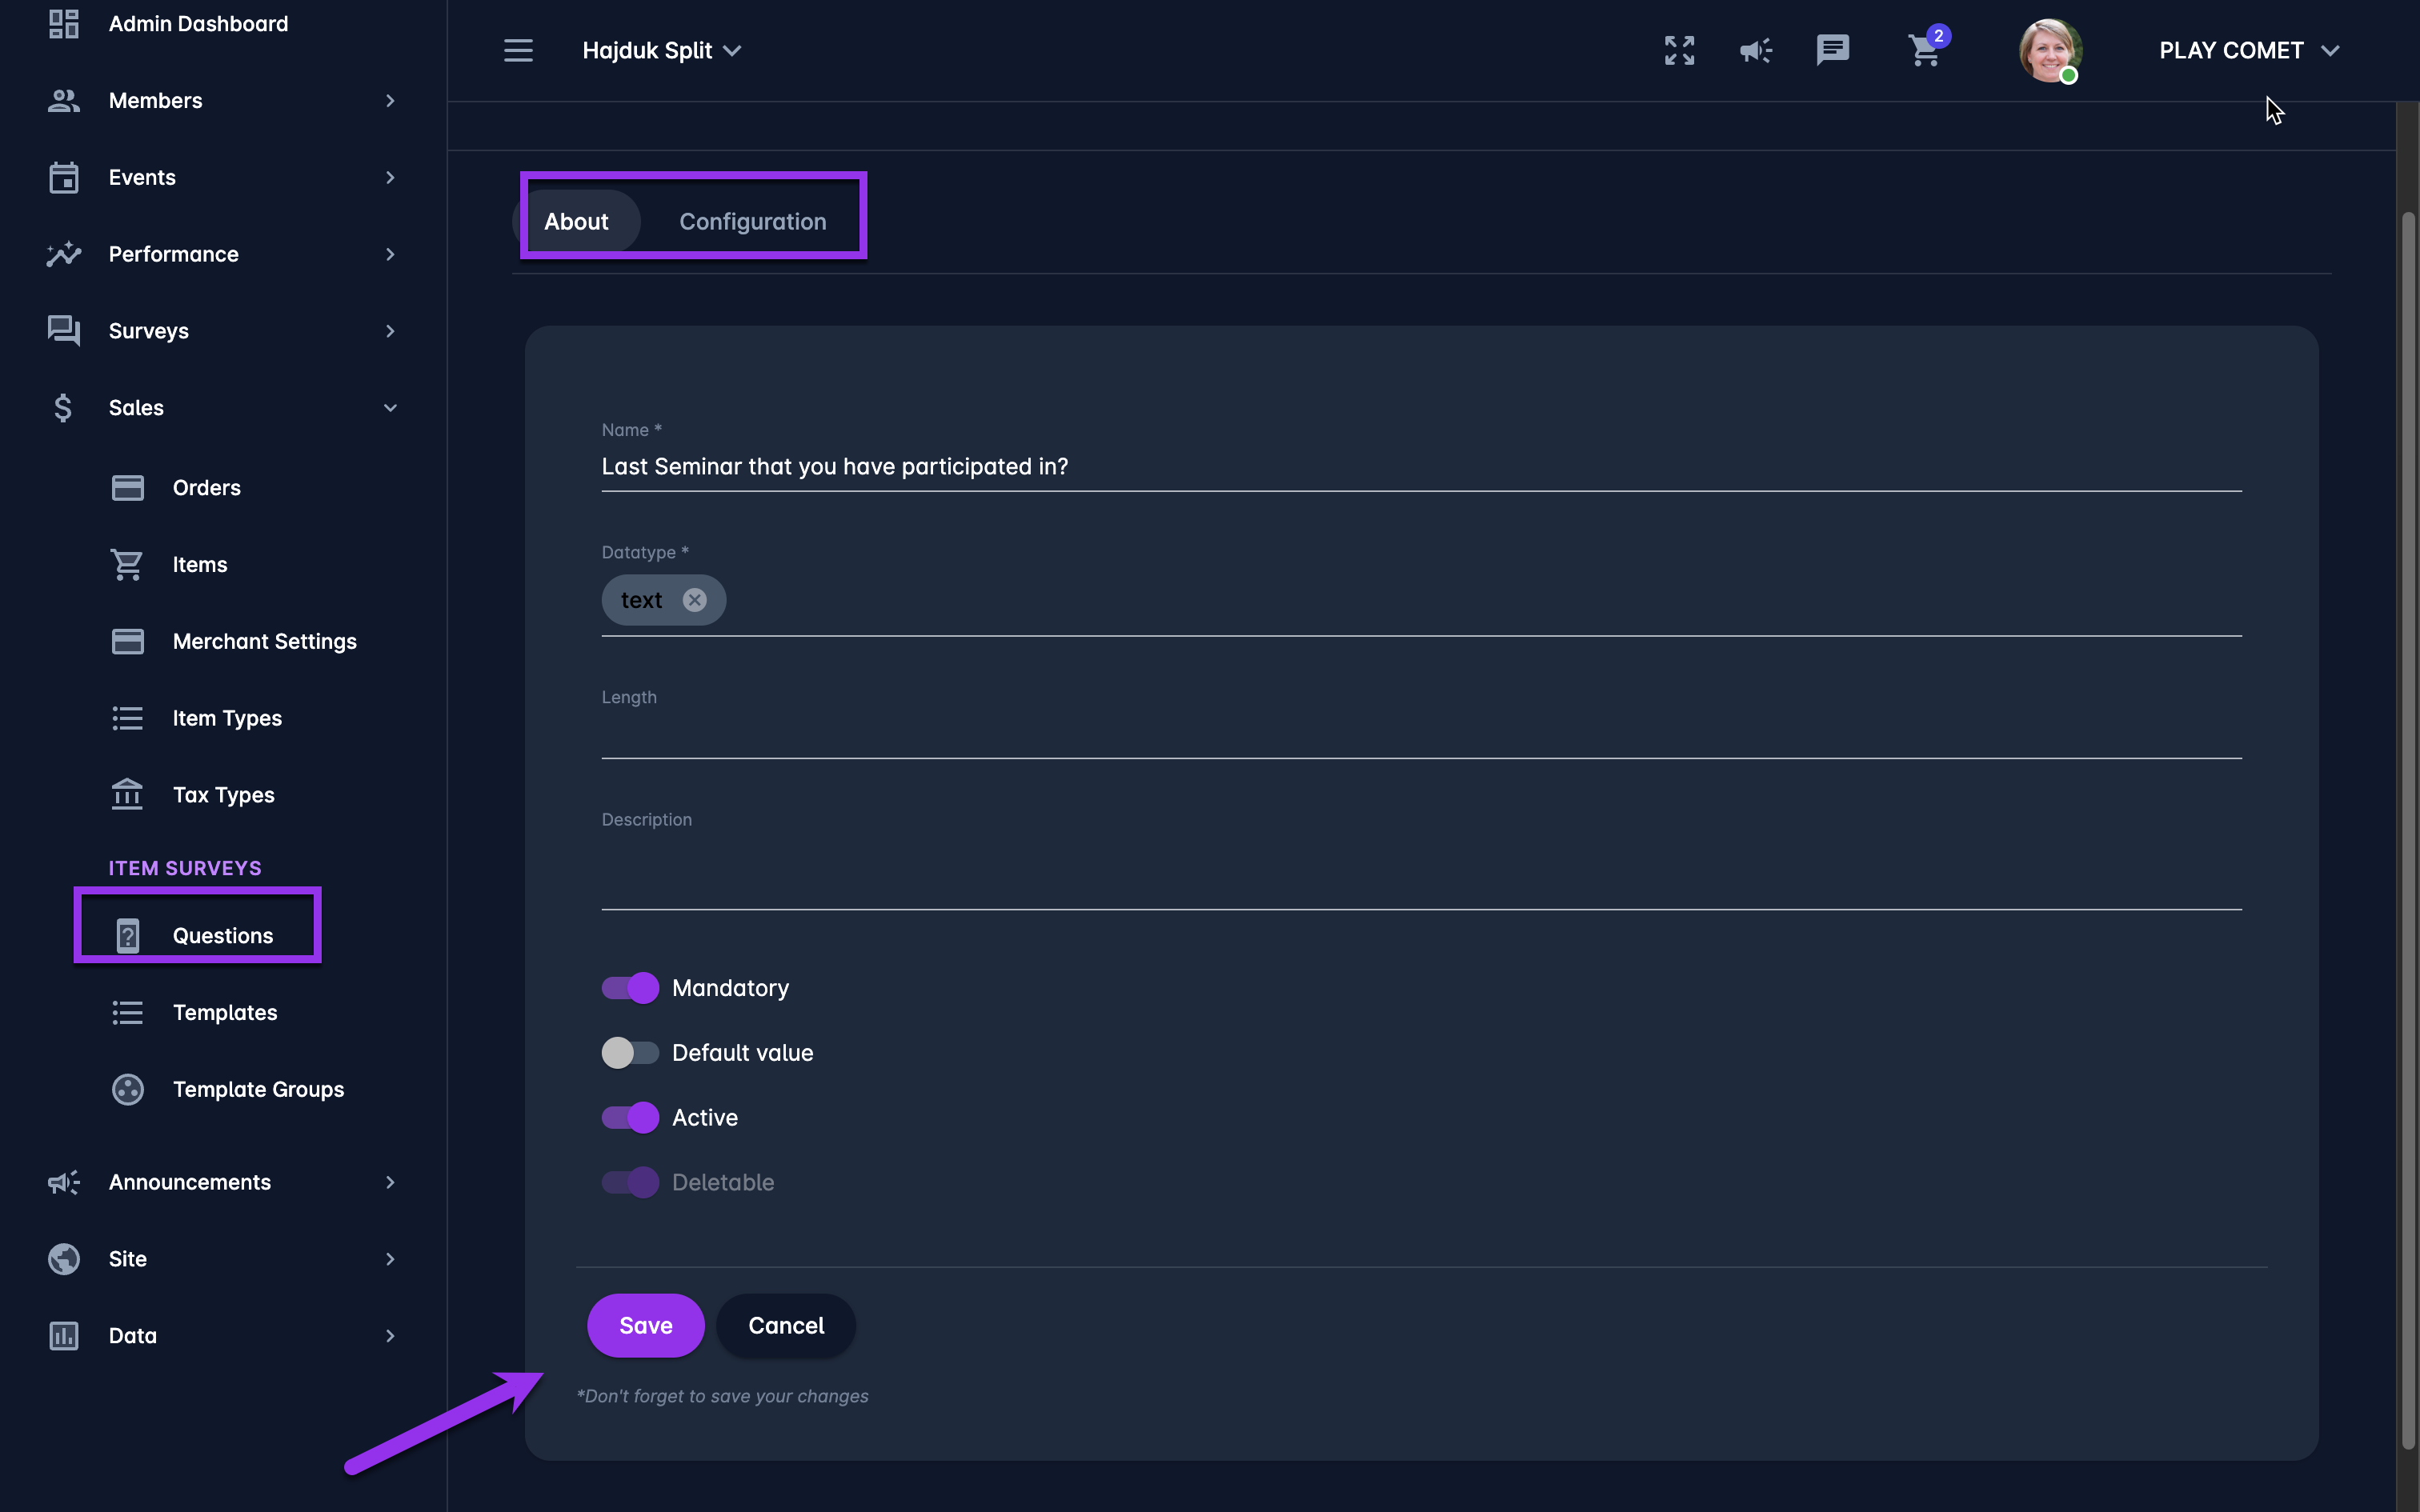Open the shopping cart icon
Image resolution: width=2420 pixels, height=1512 pixels.
click(1924, 50)
